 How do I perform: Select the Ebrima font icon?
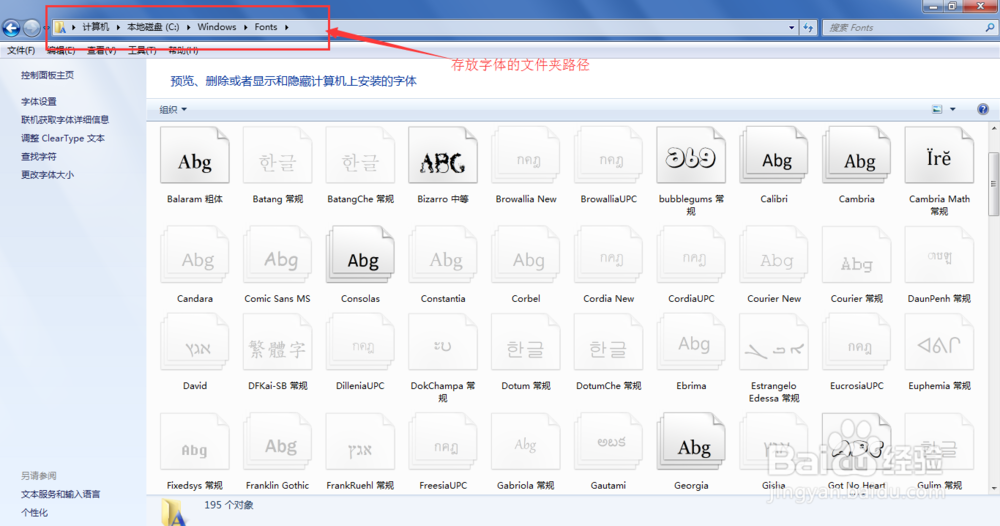pos(691,343)
